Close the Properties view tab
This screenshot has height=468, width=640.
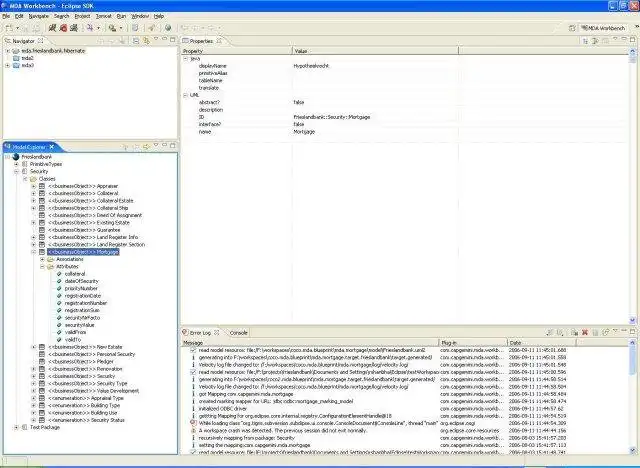point(219,41)
